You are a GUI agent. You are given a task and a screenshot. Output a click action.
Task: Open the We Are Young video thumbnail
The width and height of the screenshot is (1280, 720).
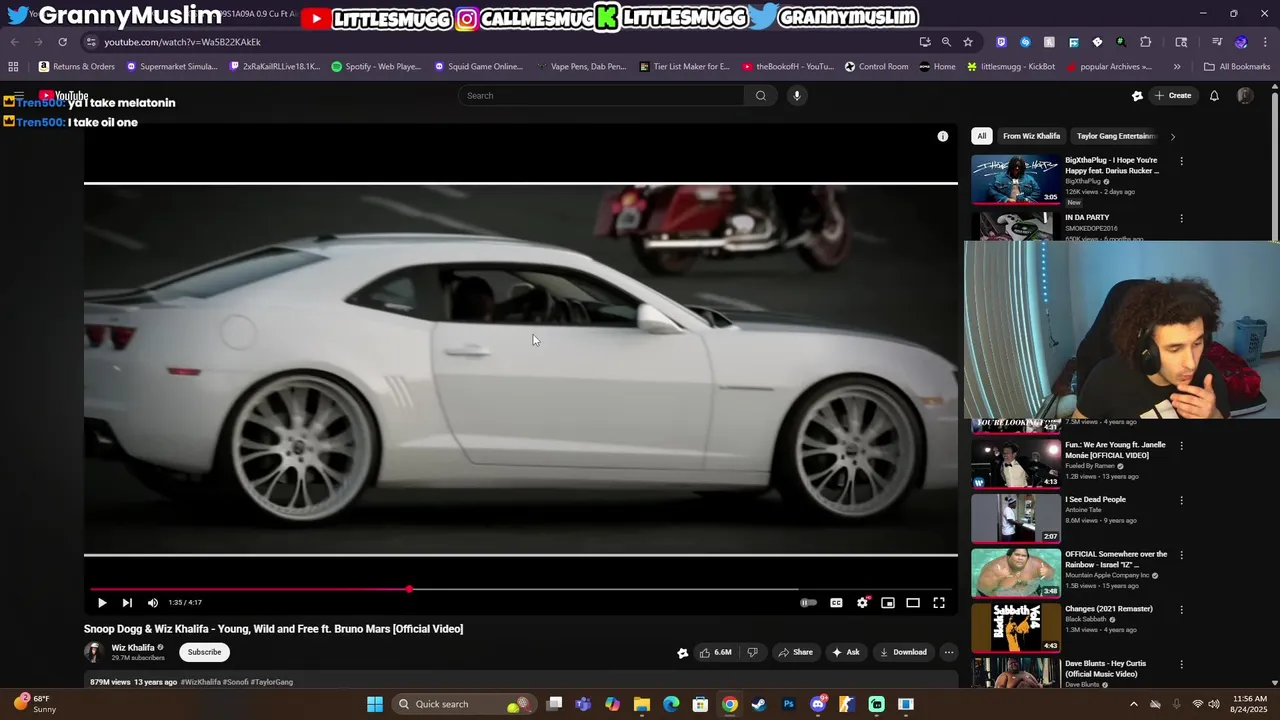[x=1016, y=464]
